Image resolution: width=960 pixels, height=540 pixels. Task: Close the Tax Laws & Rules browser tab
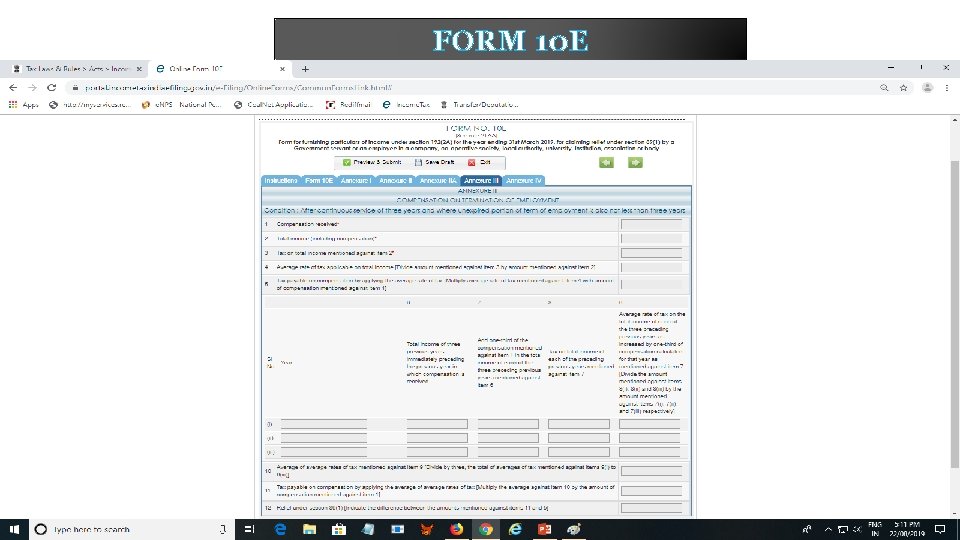[x=139, y=69]
